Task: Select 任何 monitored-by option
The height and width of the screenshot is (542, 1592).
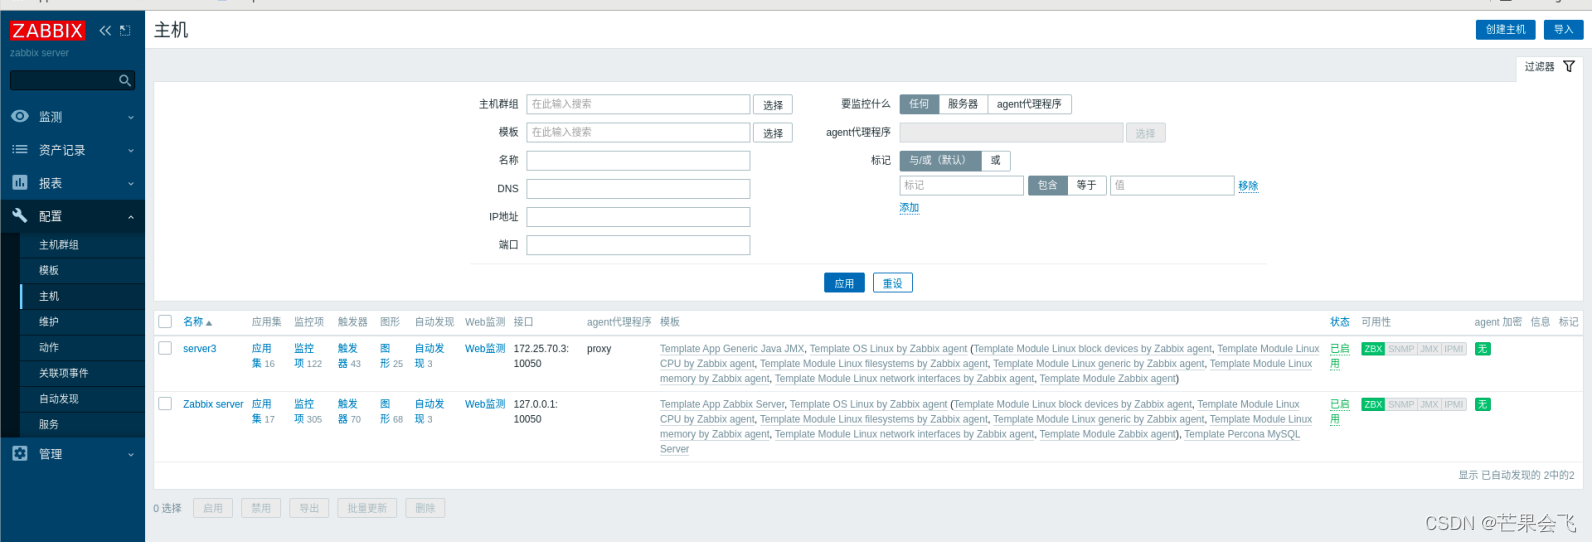Action: coord(919,104)
